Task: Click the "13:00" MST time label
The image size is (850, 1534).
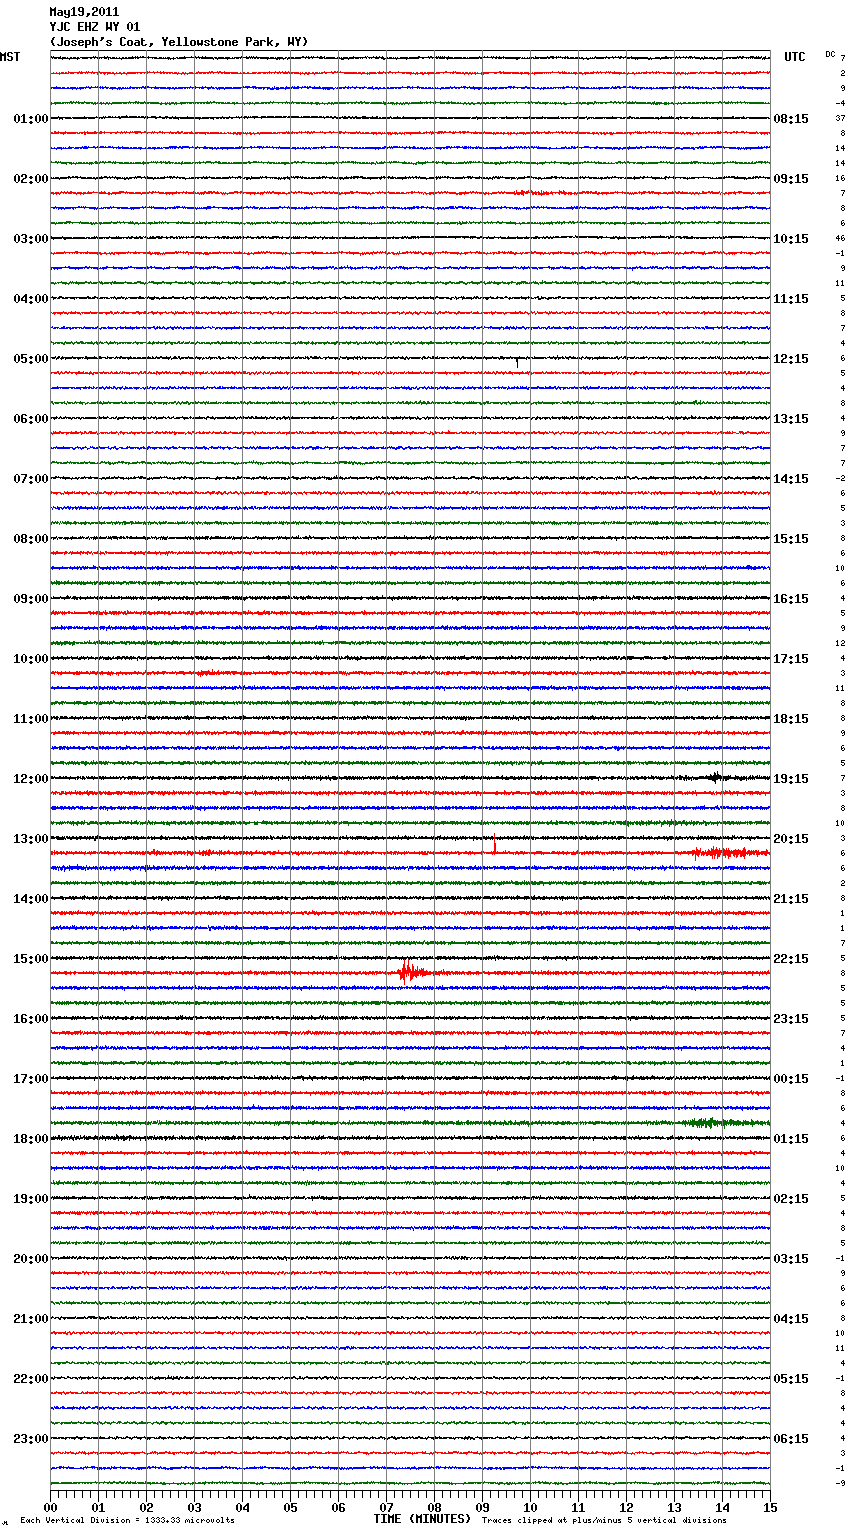Action: [31, 839]
